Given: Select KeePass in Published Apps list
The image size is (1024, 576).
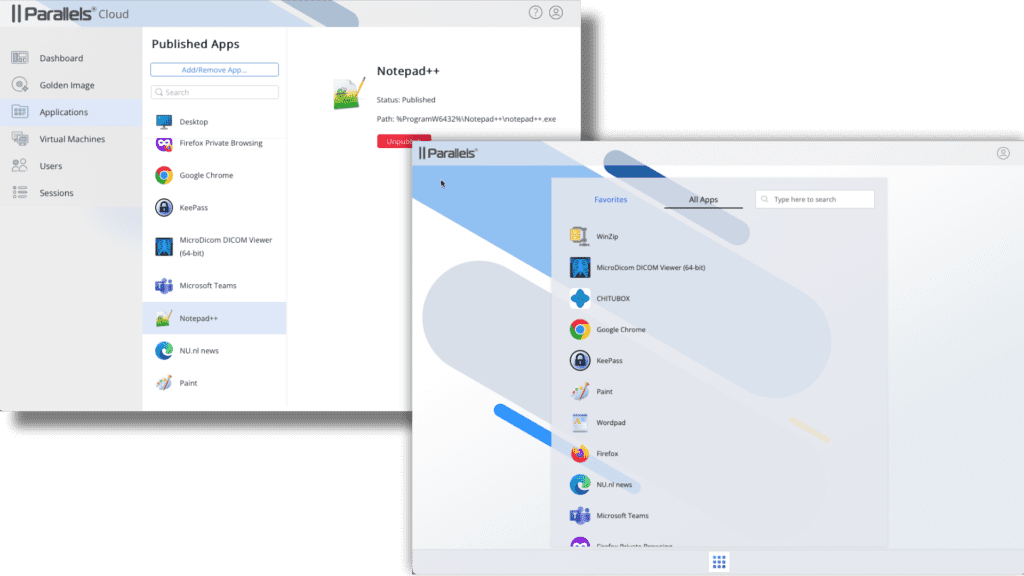Looking at the screenshot, I should 196,207.
